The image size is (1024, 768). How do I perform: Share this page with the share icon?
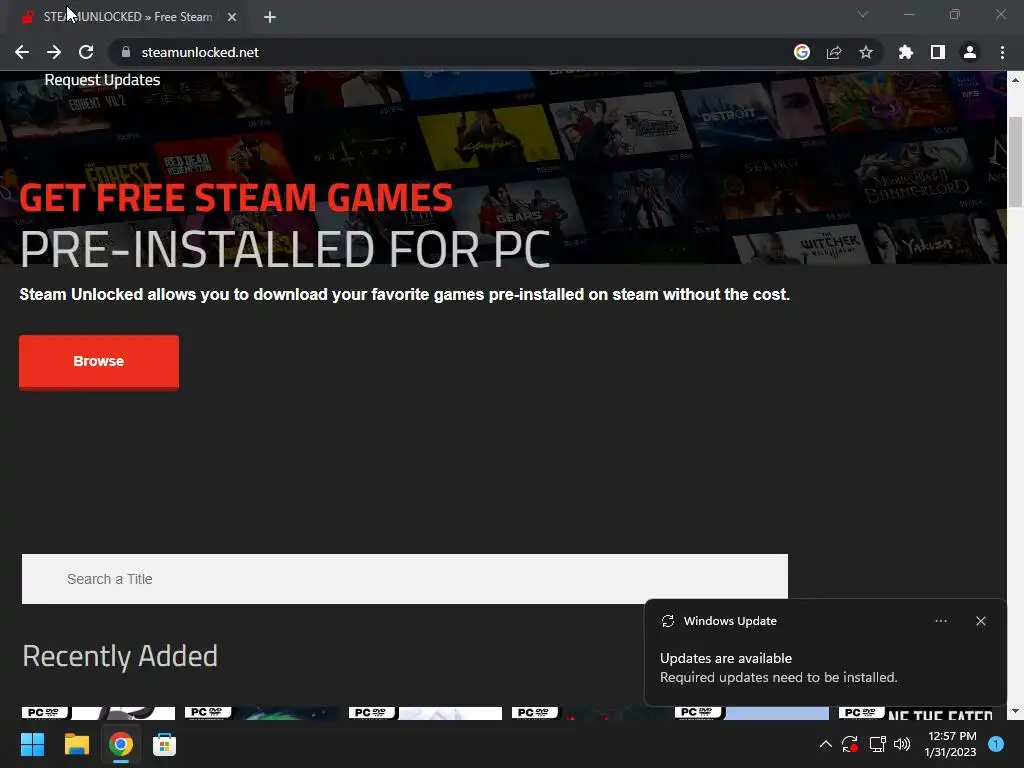pos(834,52)
